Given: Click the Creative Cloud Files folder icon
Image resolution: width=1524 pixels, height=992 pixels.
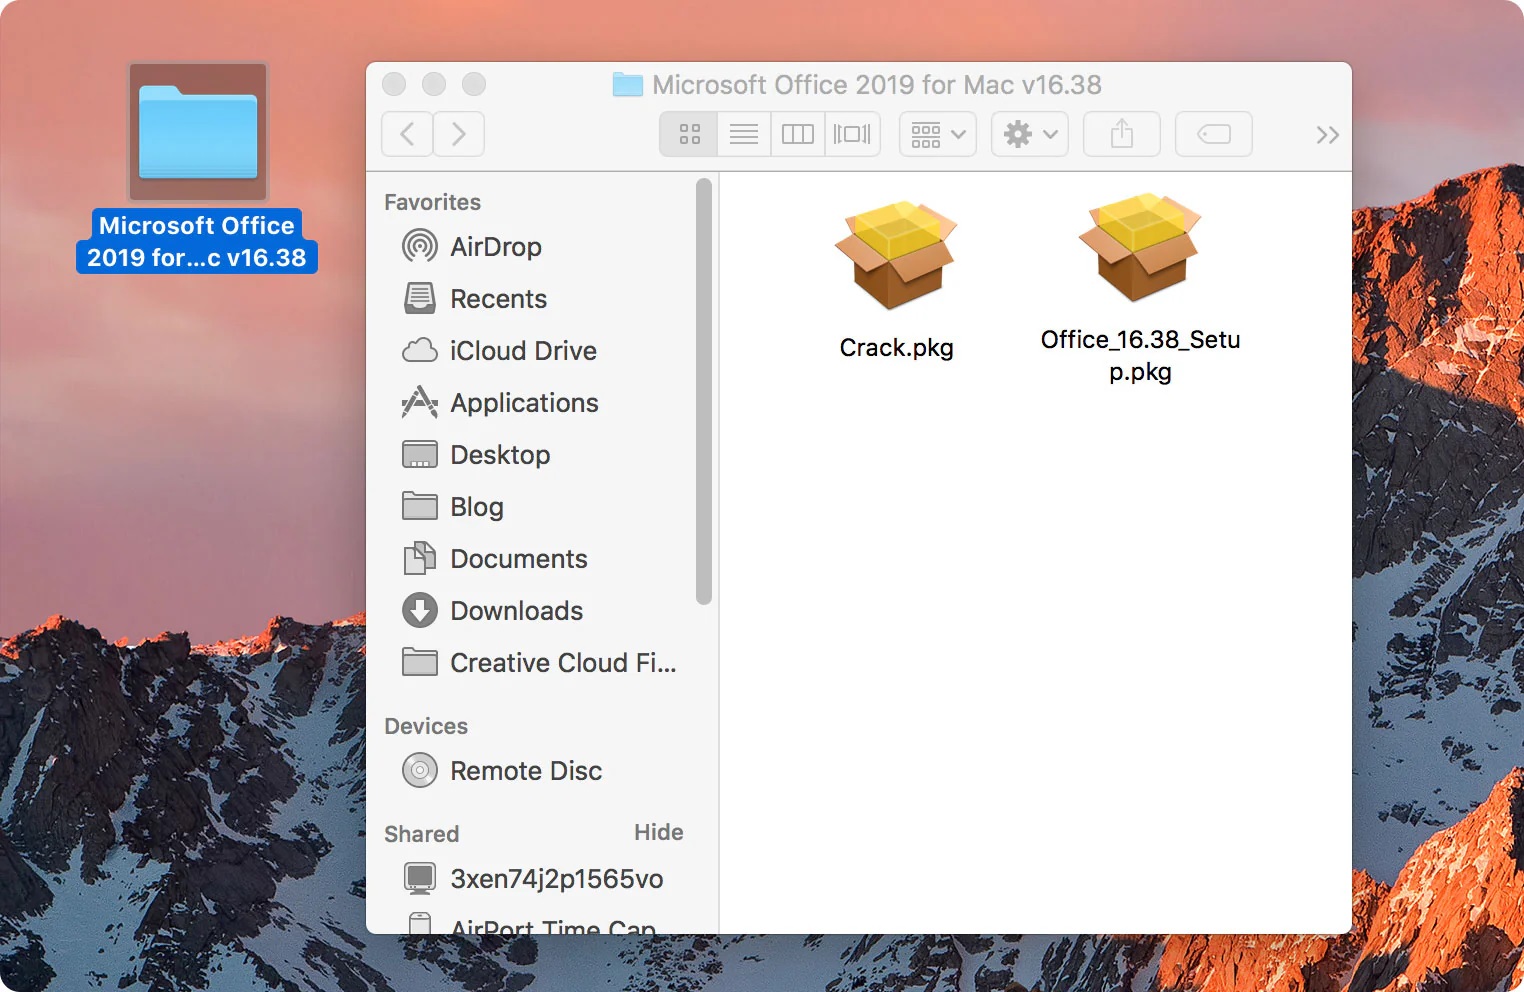Looking at the screenshot, I should click(x=420, y=662).
